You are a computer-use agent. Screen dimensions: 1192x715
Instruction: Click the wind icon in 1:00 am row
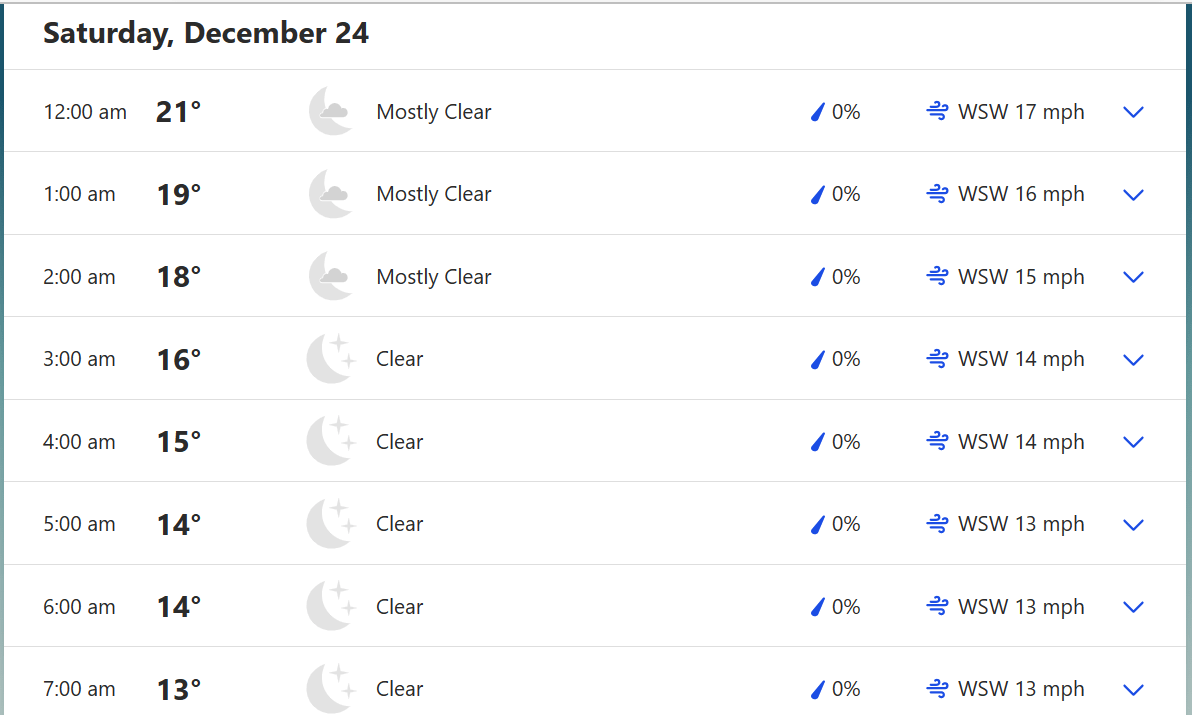(937, 194)
